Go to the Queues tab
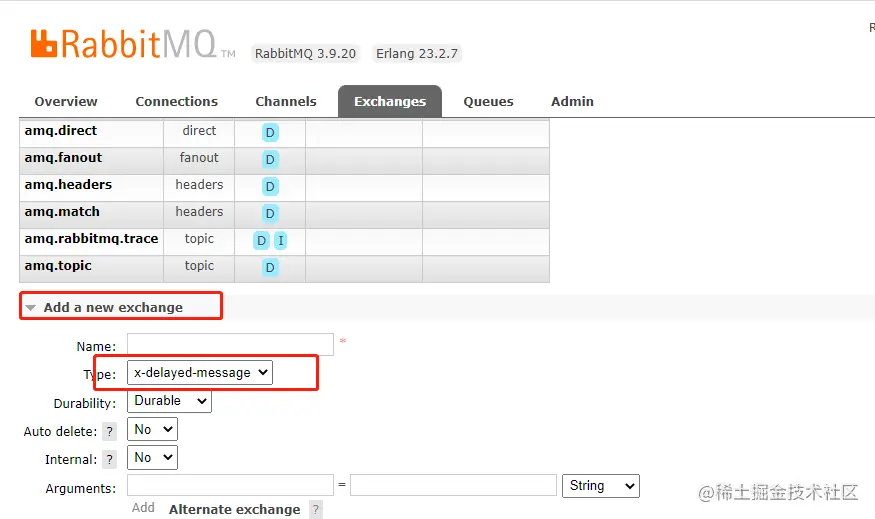The image size is (875, 519). [488, 102]
